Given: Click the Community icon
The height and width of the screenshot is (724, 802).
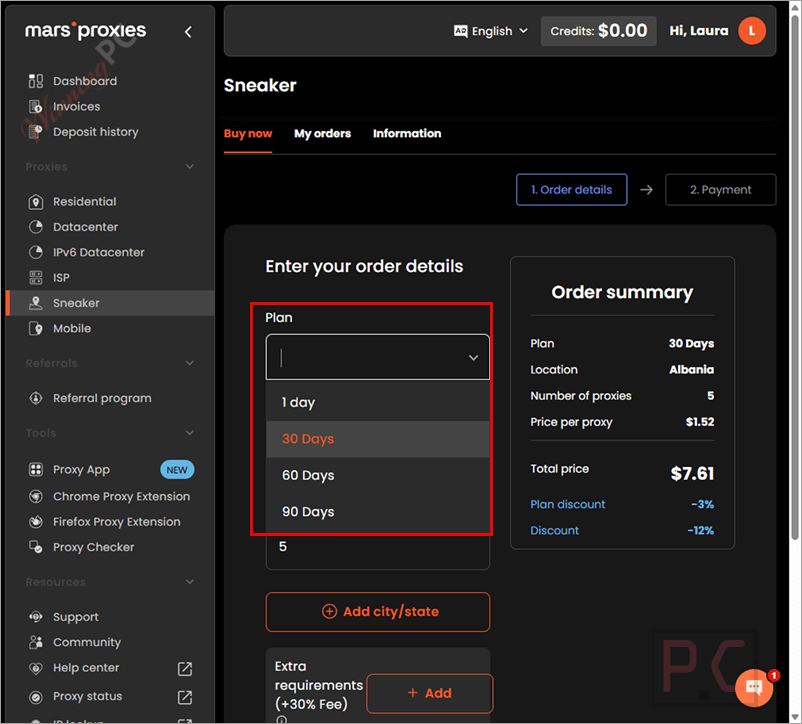Looking at the screenshot, I should tap(36, 642).
